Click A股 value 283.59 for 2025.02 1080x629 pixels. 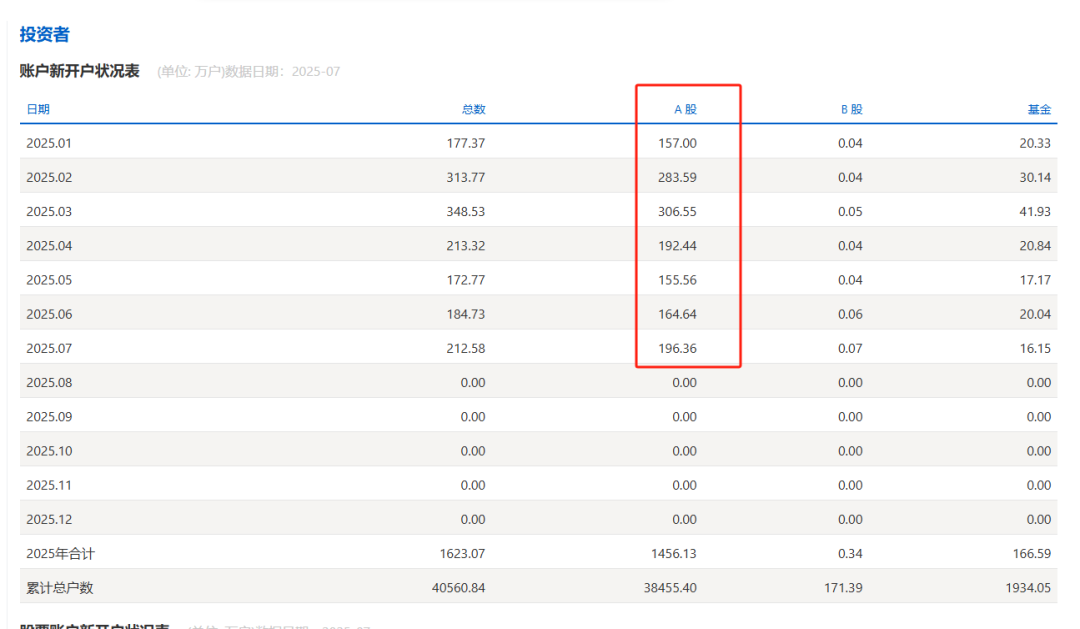(676, 177)
